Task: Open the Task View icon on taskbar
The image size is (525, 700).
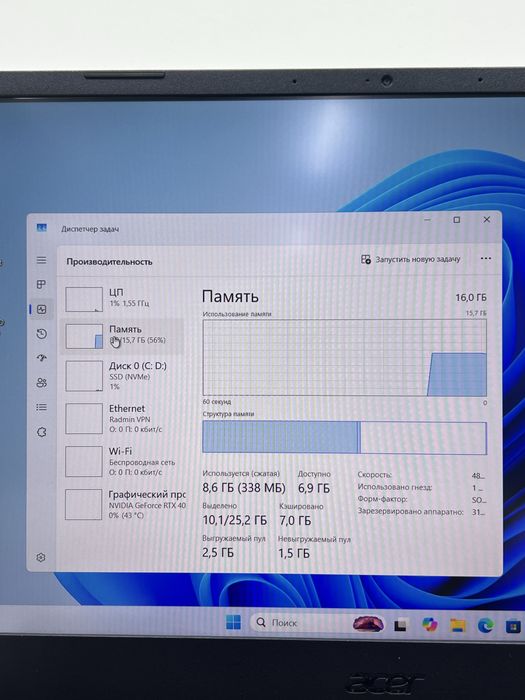Action: pyautogui.click(x=400, y=625)
